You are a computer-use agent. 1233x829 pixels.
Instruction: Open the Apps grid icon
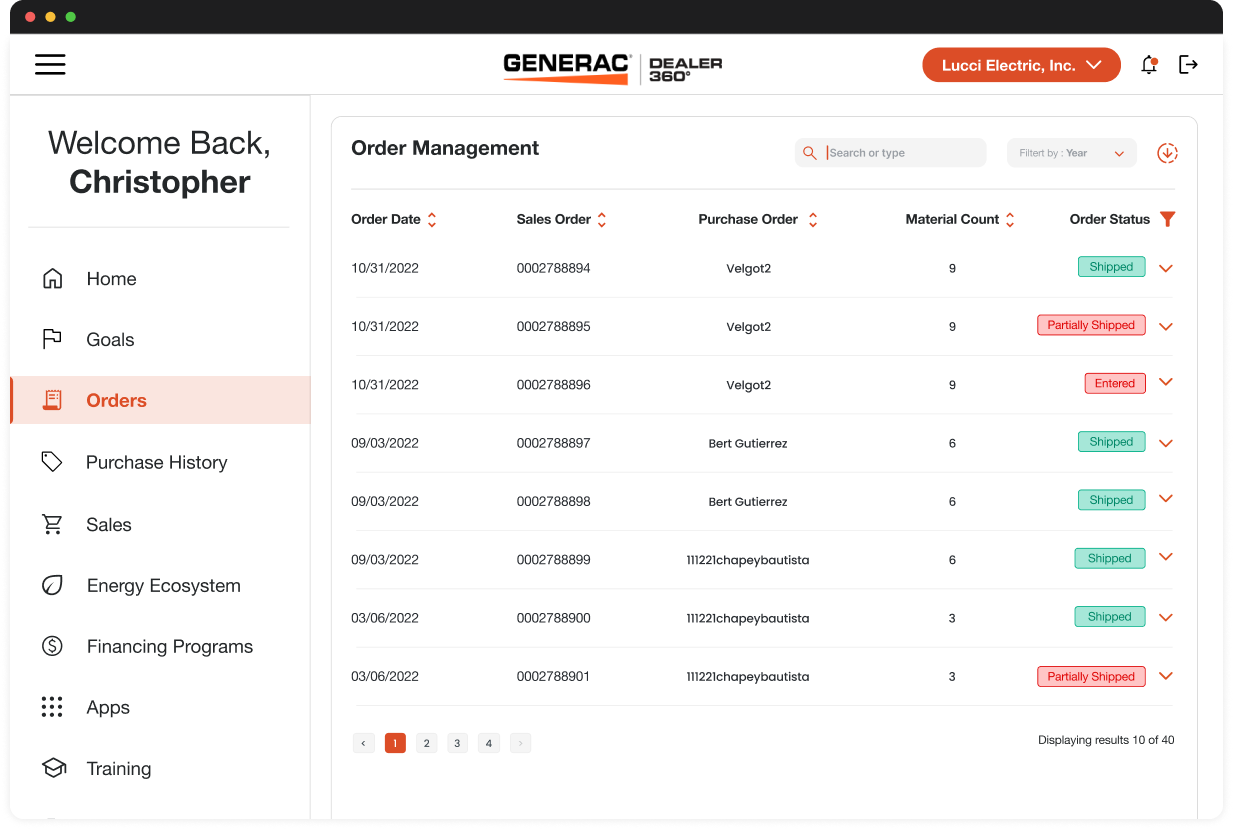52,707
